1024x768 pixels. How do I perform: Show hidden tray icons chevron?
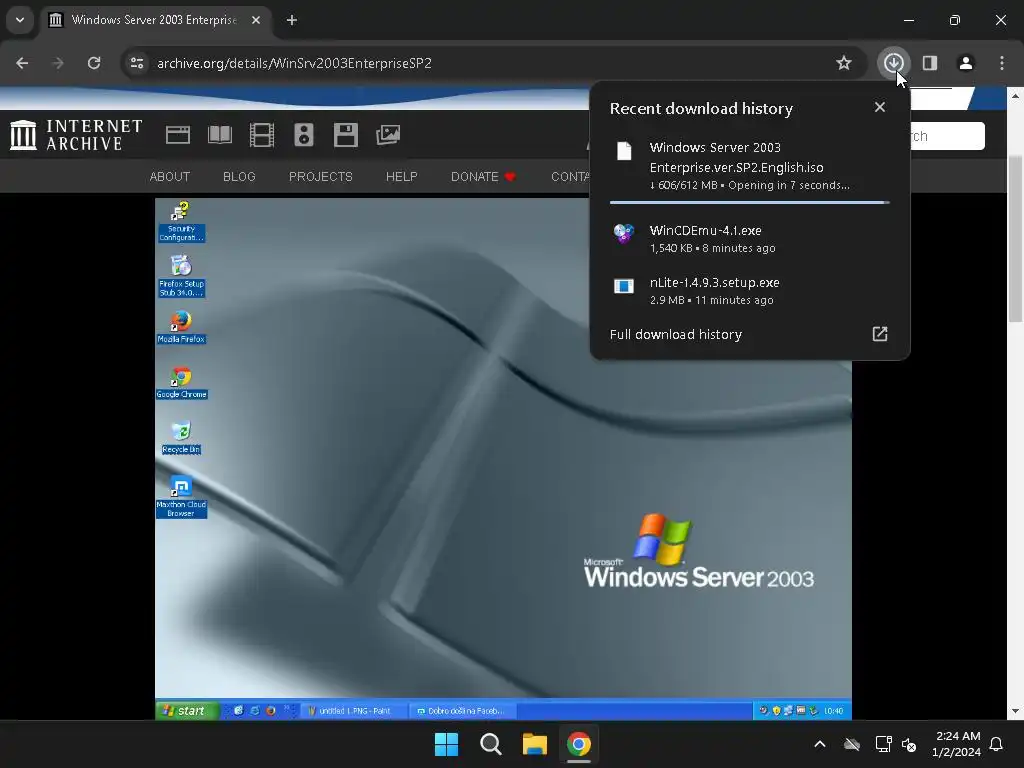point(820,744)
